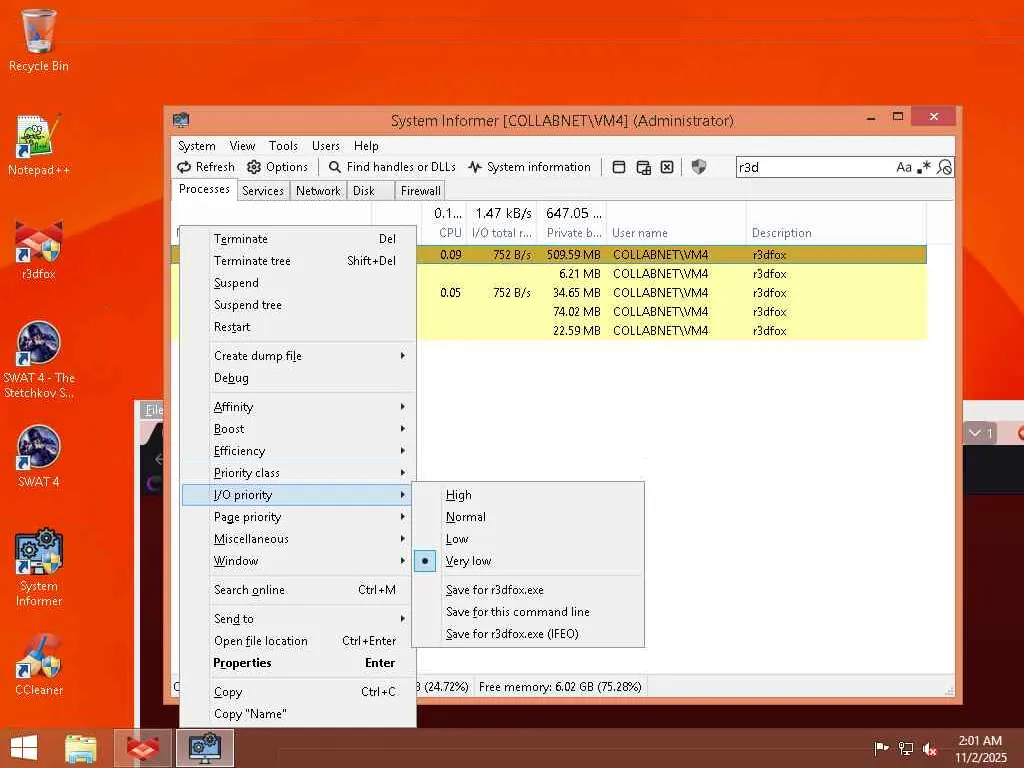Expand the Efficiency submenu

pos(298,451)
